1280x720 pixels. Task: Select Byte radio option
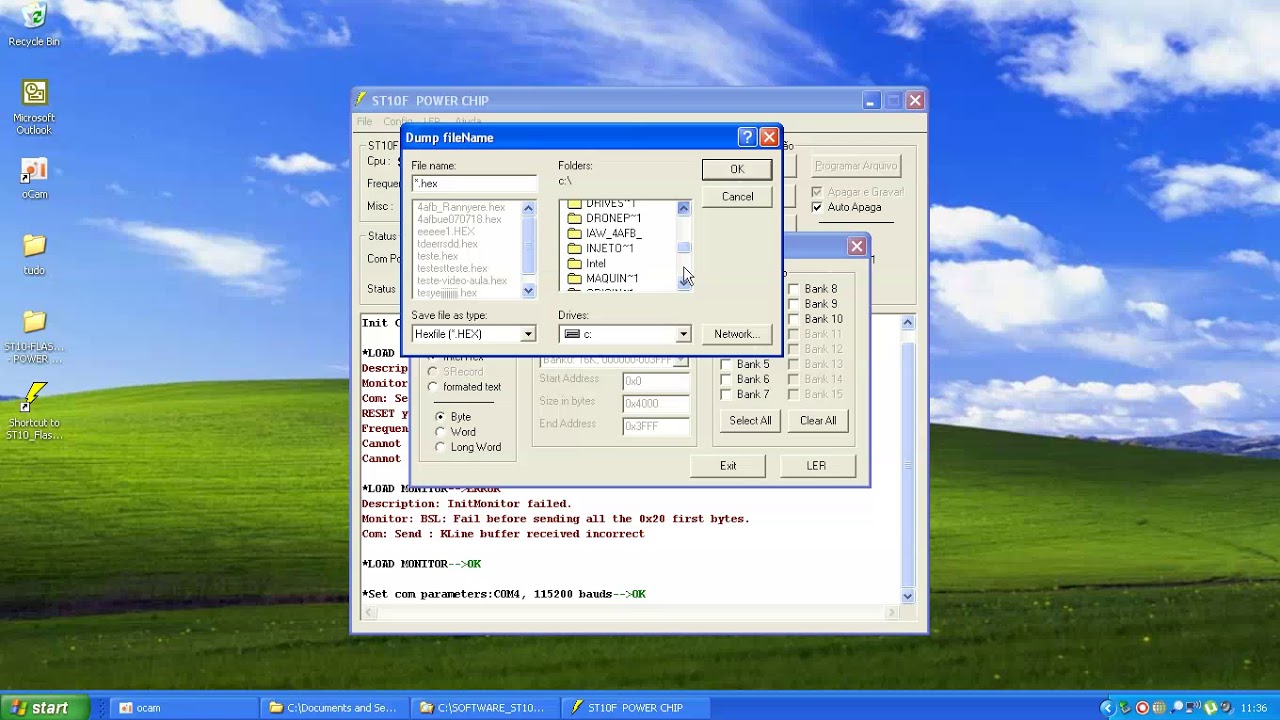440,417
